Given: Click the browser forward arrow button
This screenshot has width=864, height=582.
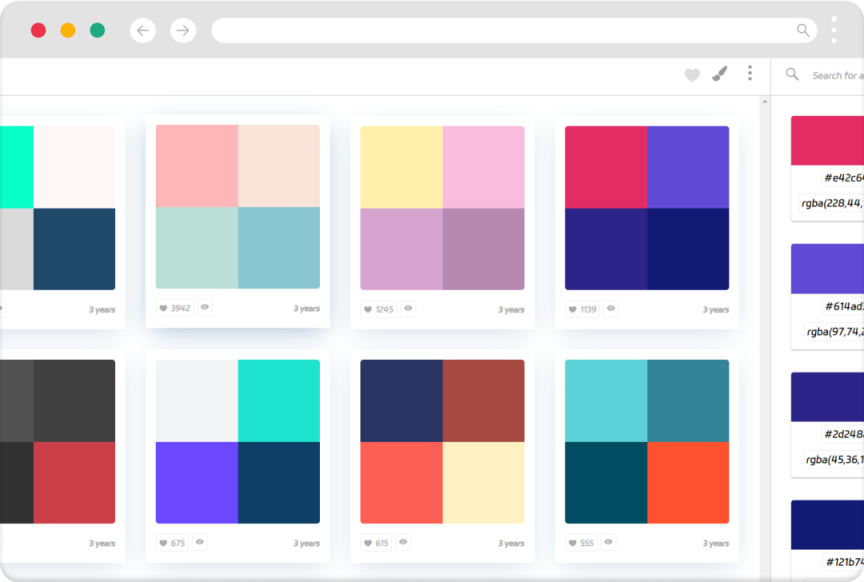Looking at the screenshot, I should click(x=183, y=30).
